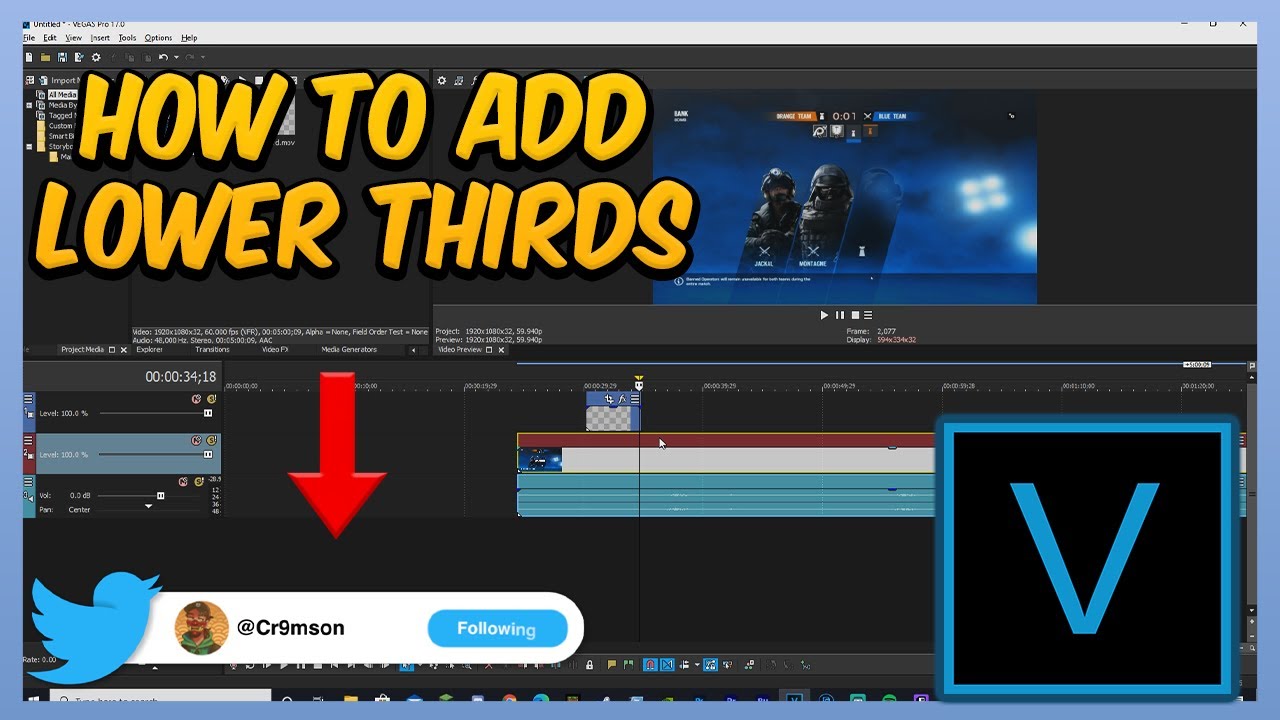Select the video clip thumbnail on track 2
The width and height of the screenshot is (1280, 720).
[x=540, y=460]
